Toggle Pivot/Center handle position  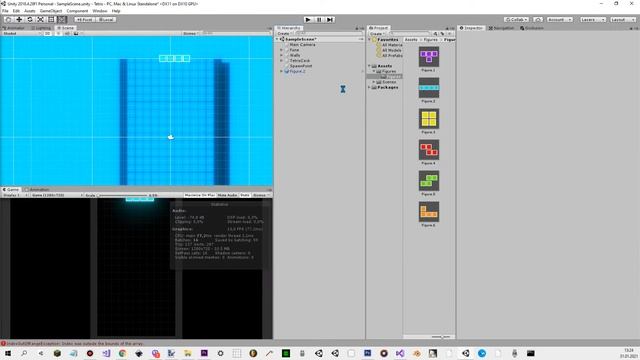(84, 20)
